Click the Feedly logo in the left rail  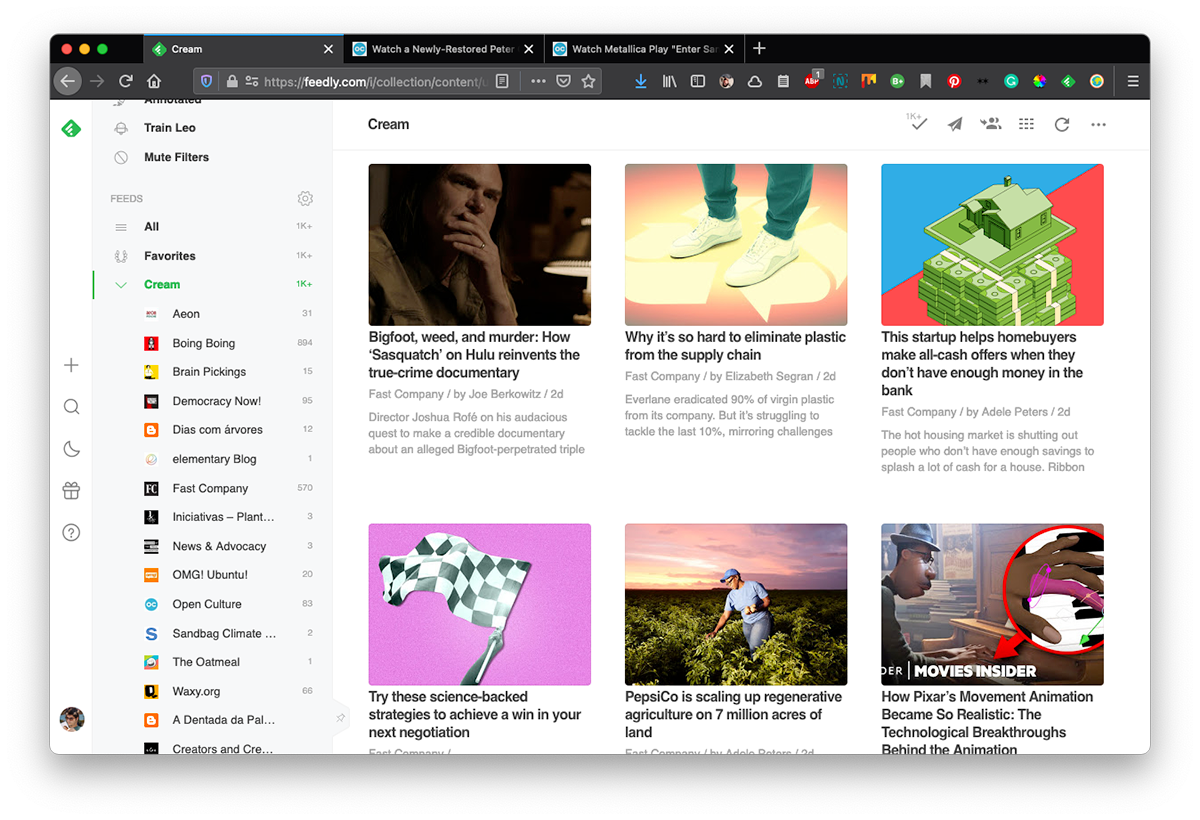(71, 128)
